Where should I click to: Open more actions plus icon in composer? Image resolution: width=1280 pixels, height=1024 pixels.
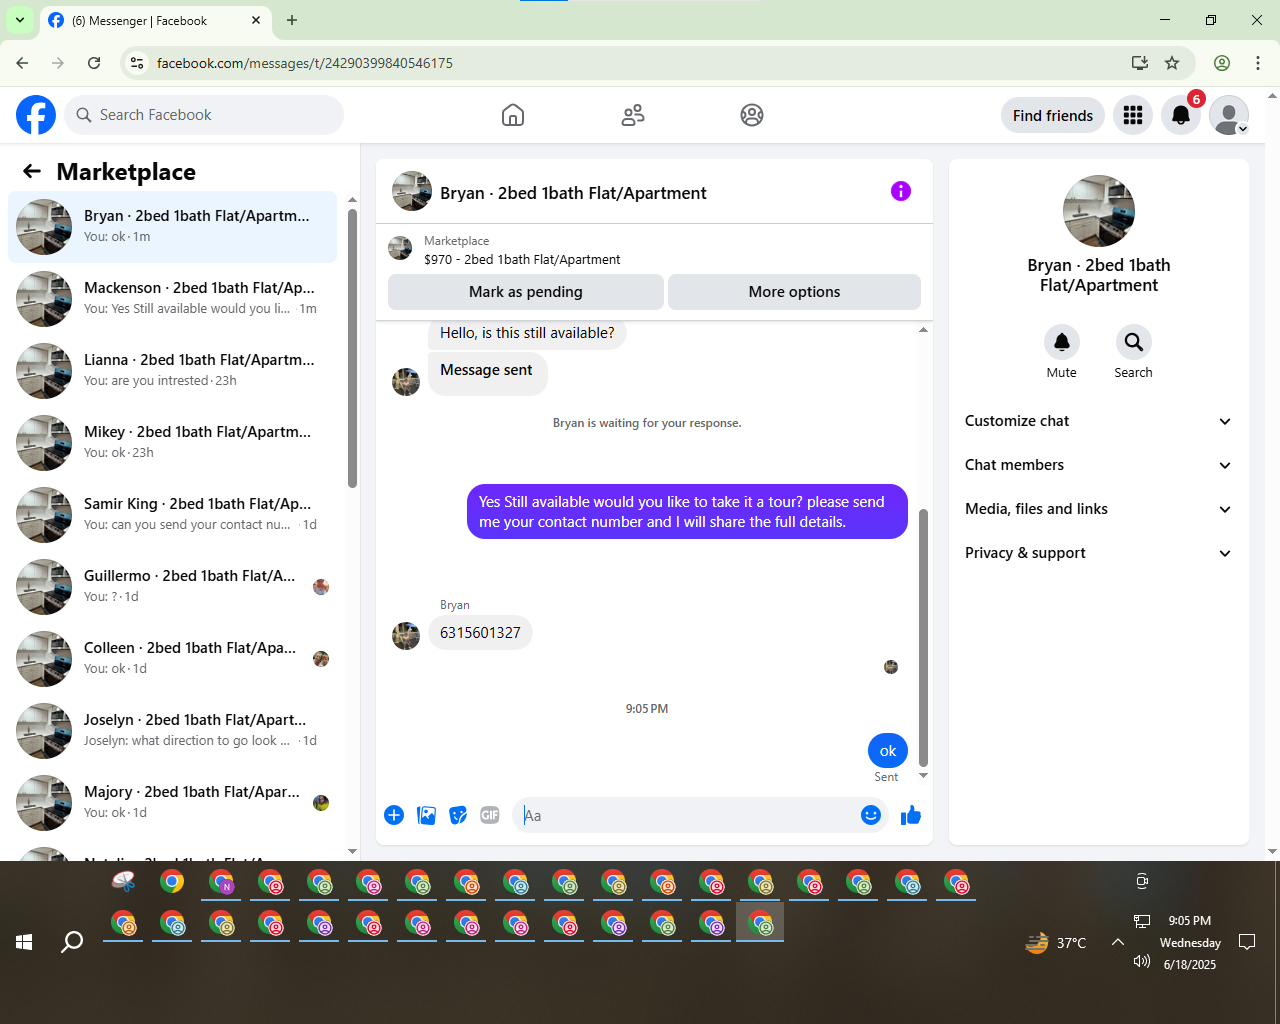click(394, 815)
